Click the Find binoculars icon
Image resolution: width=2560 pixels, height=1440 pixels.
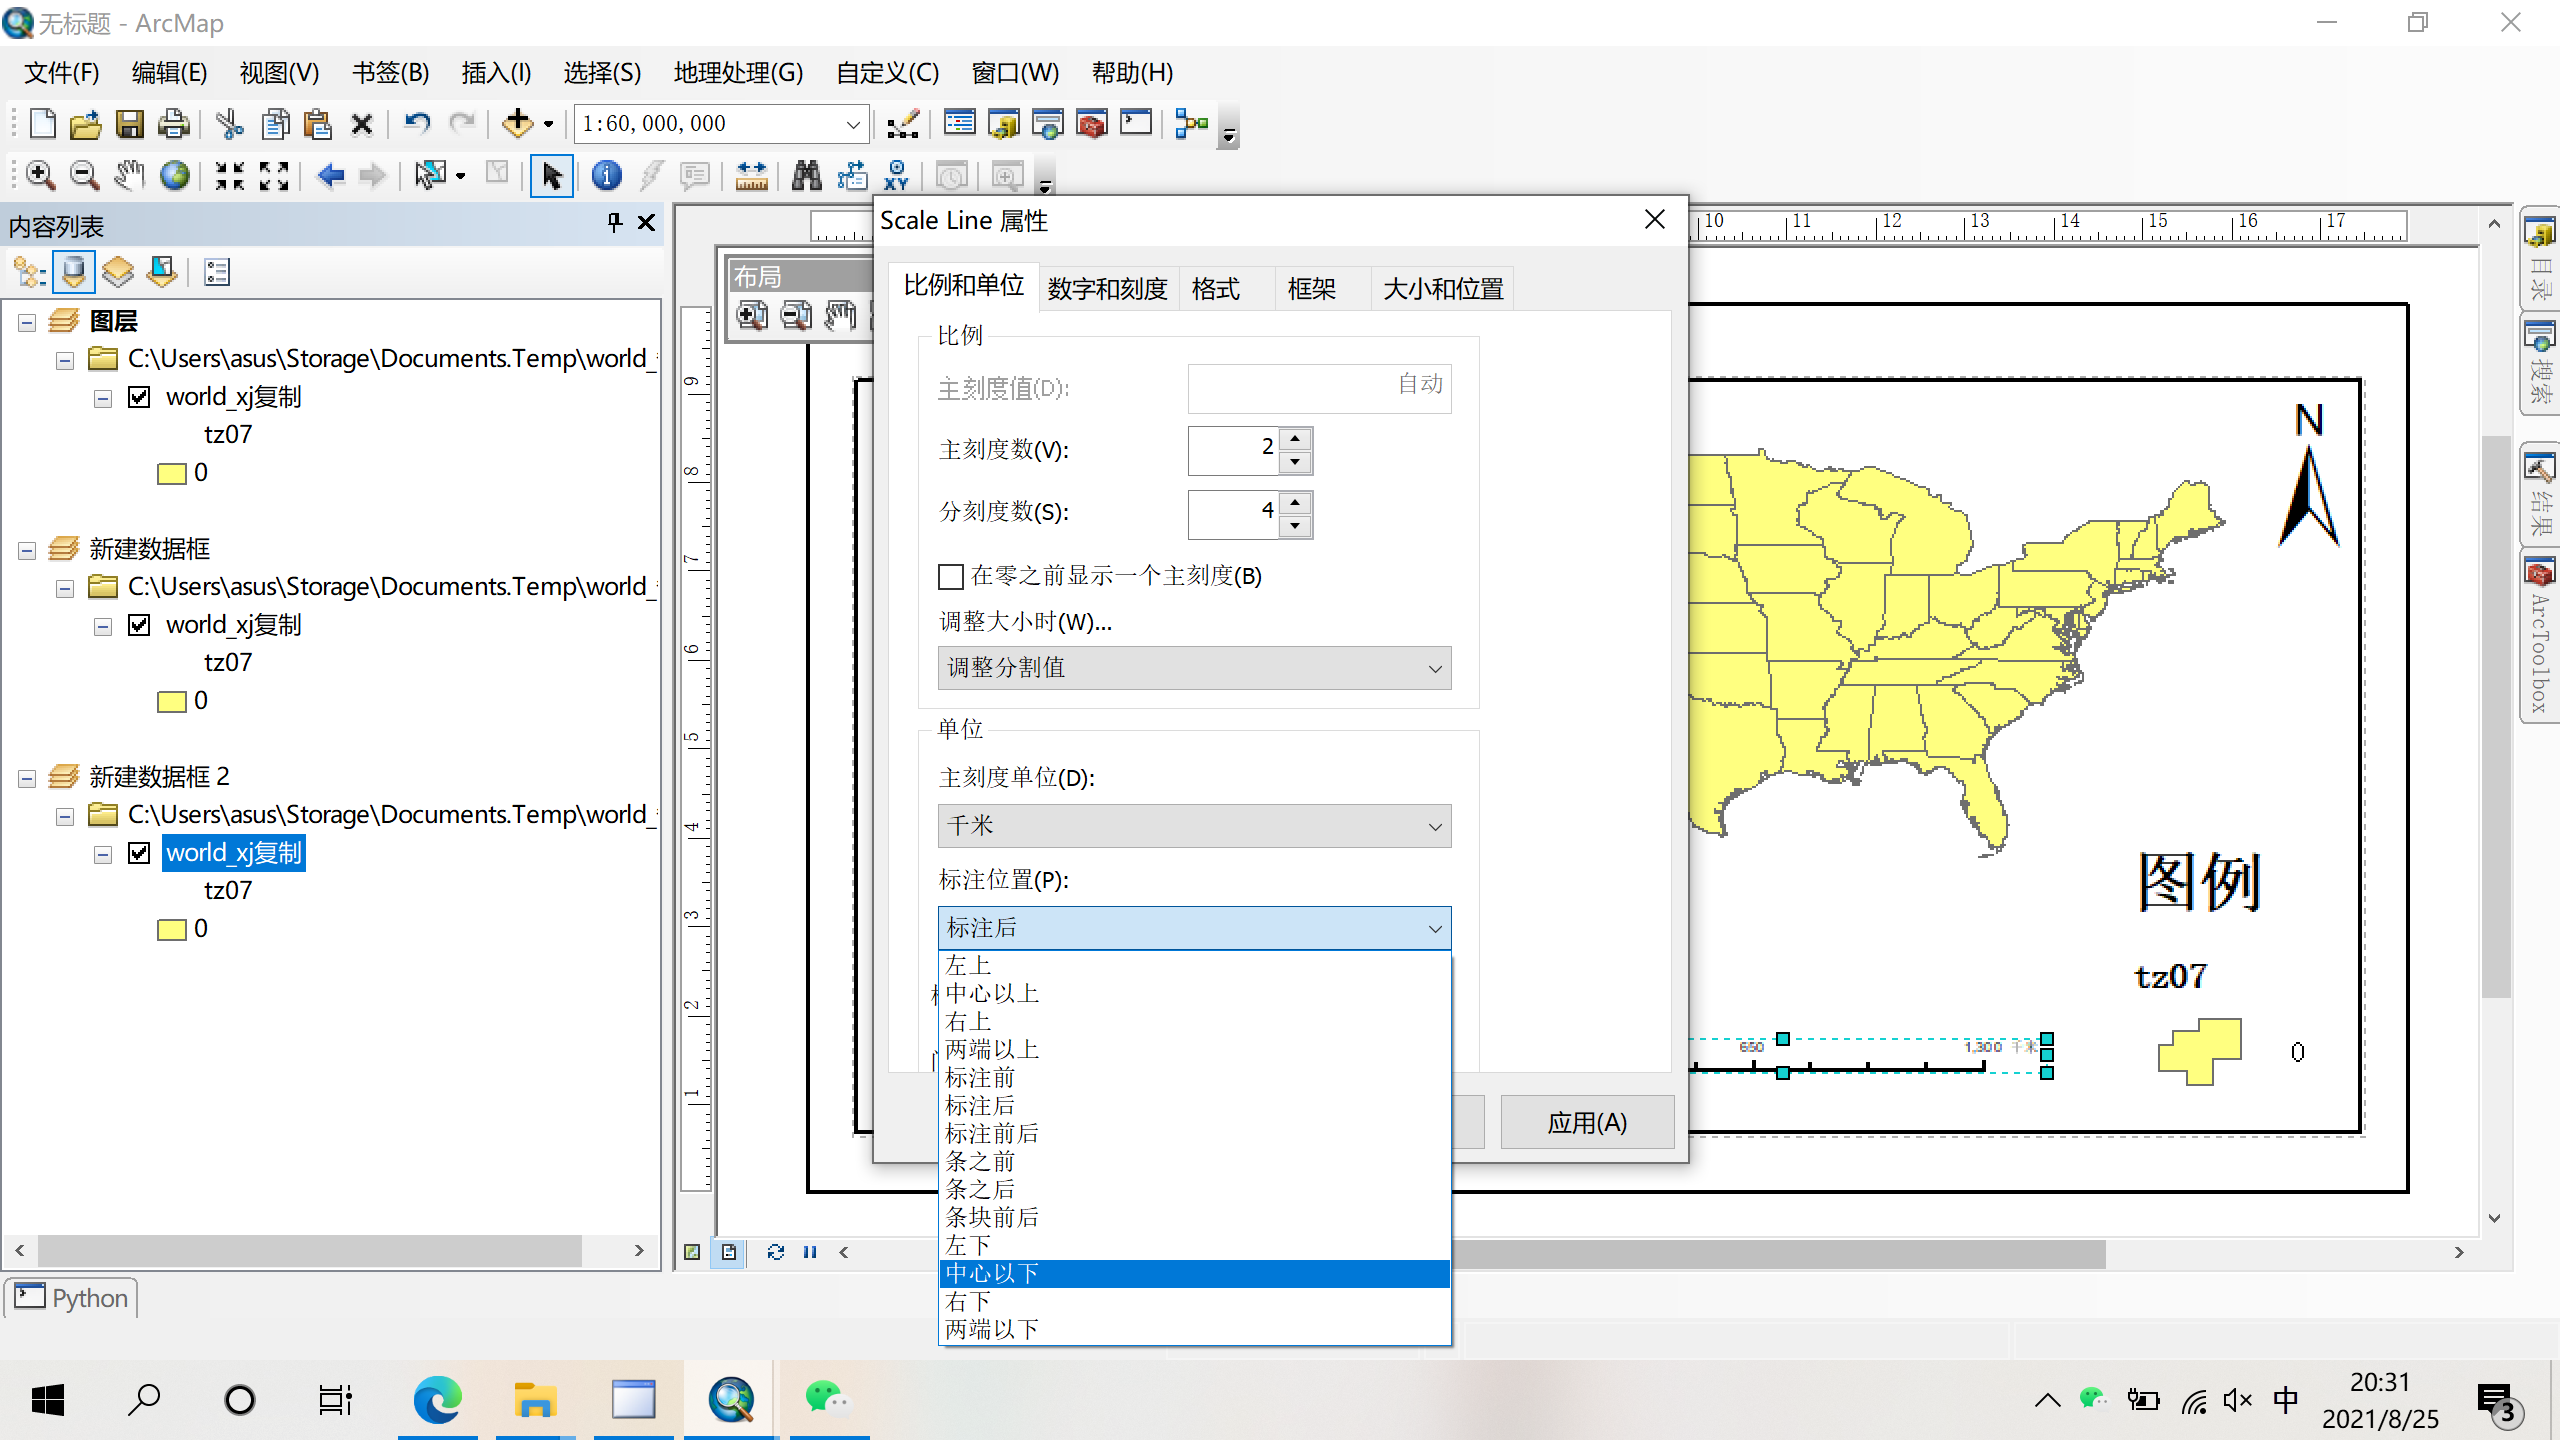(x=806, y=176)
